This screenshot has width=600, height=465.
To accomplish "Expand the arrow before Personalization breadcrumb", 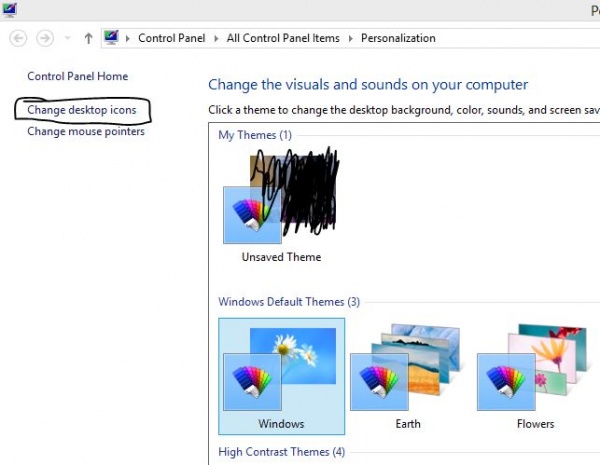I will (351, 38).
